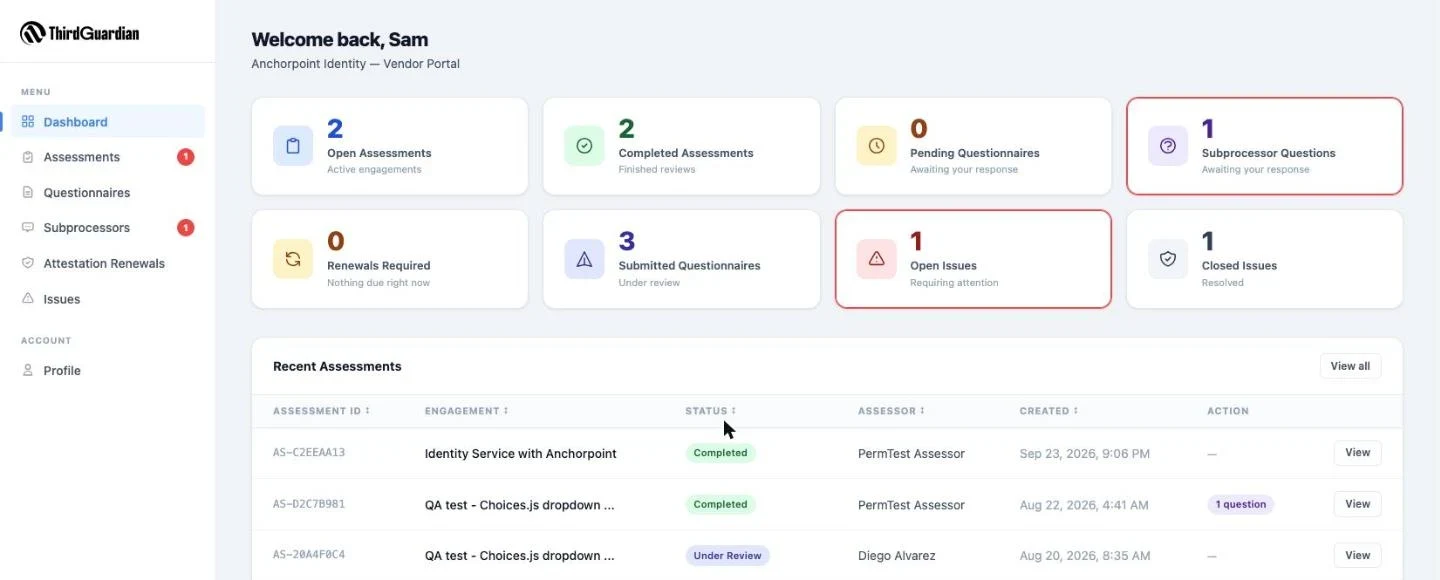Click the Renewals Required refresh icon
The height and width of the screenshot is (580, 1440).
pyautogui.click(x=293, y=259)
